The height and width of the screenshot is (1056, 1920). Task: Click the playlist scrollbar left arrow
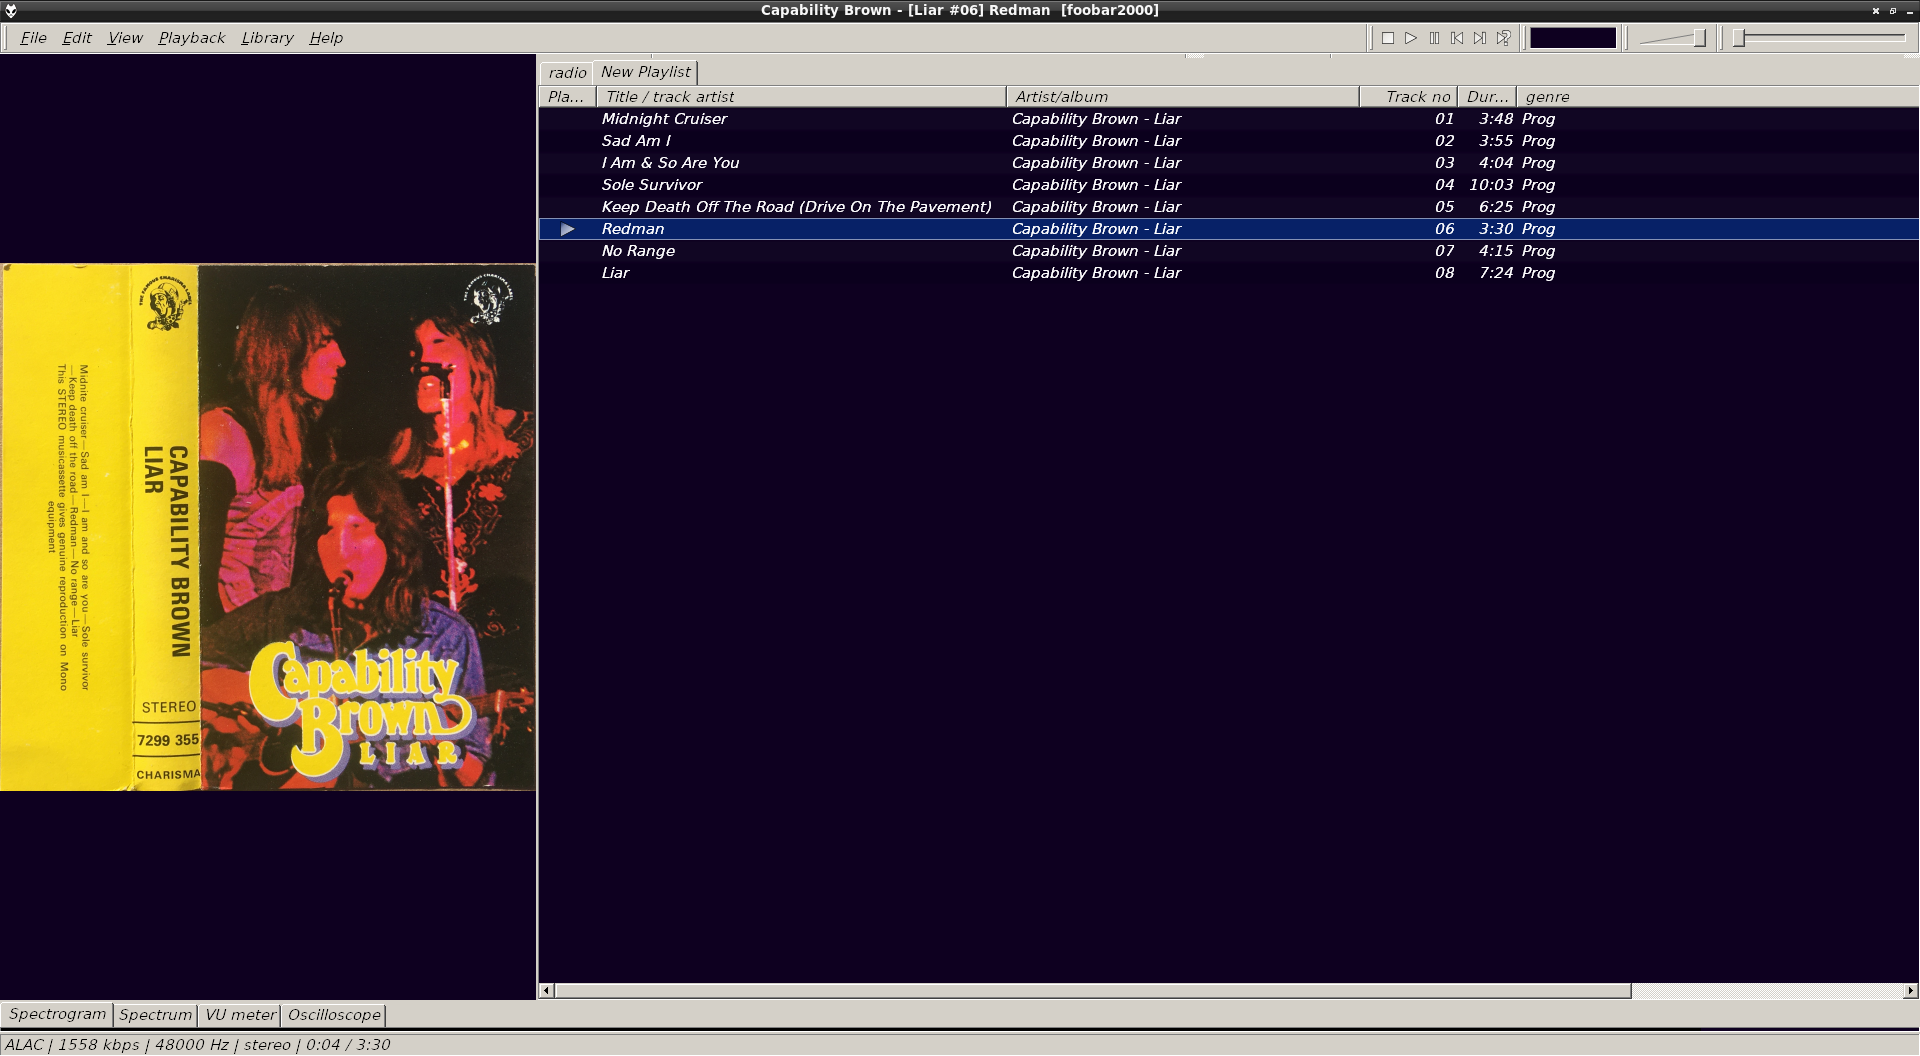click(x=546, y=991)
